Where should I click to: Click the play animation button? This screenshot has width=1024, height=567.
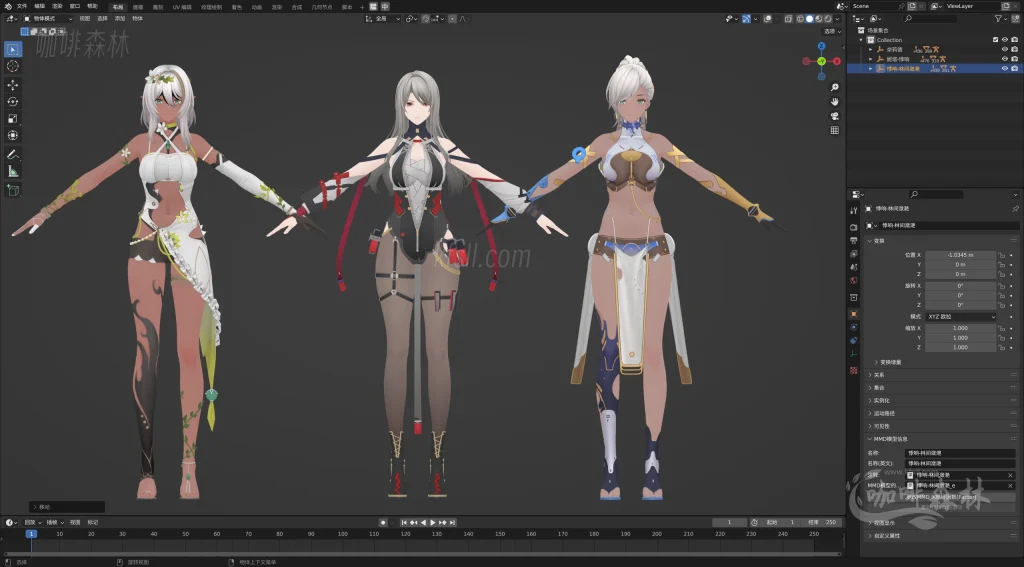coord(433,523)
